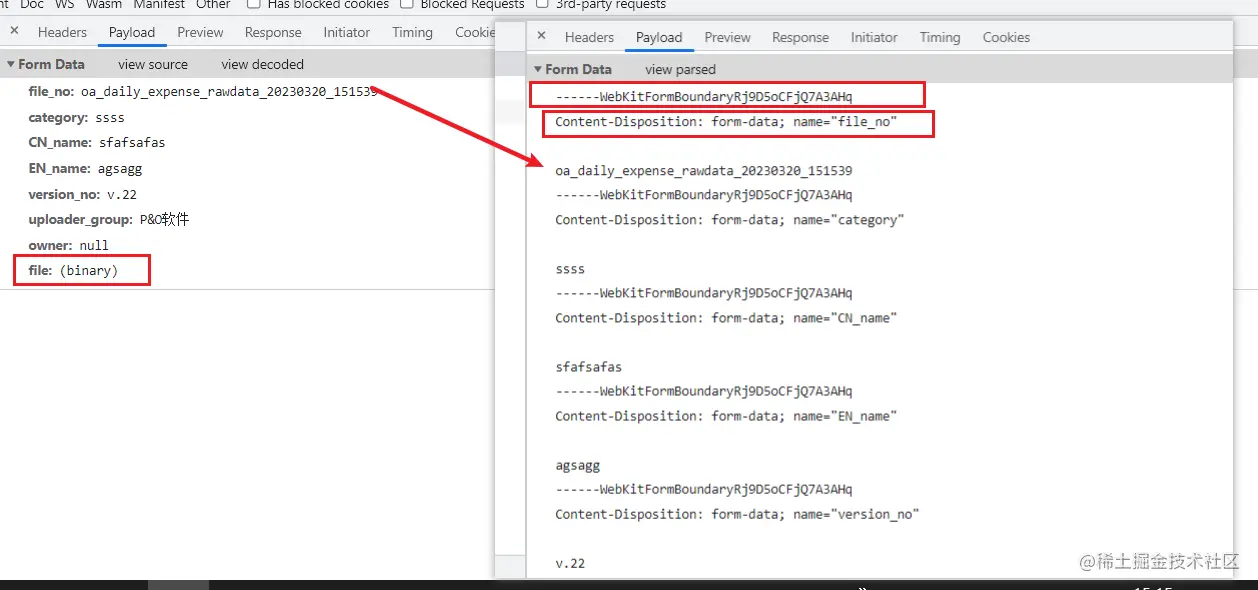Screen dimensions: 1258x590
Task: Show the Initiator tab in the front panel
Action: (874, 37)
